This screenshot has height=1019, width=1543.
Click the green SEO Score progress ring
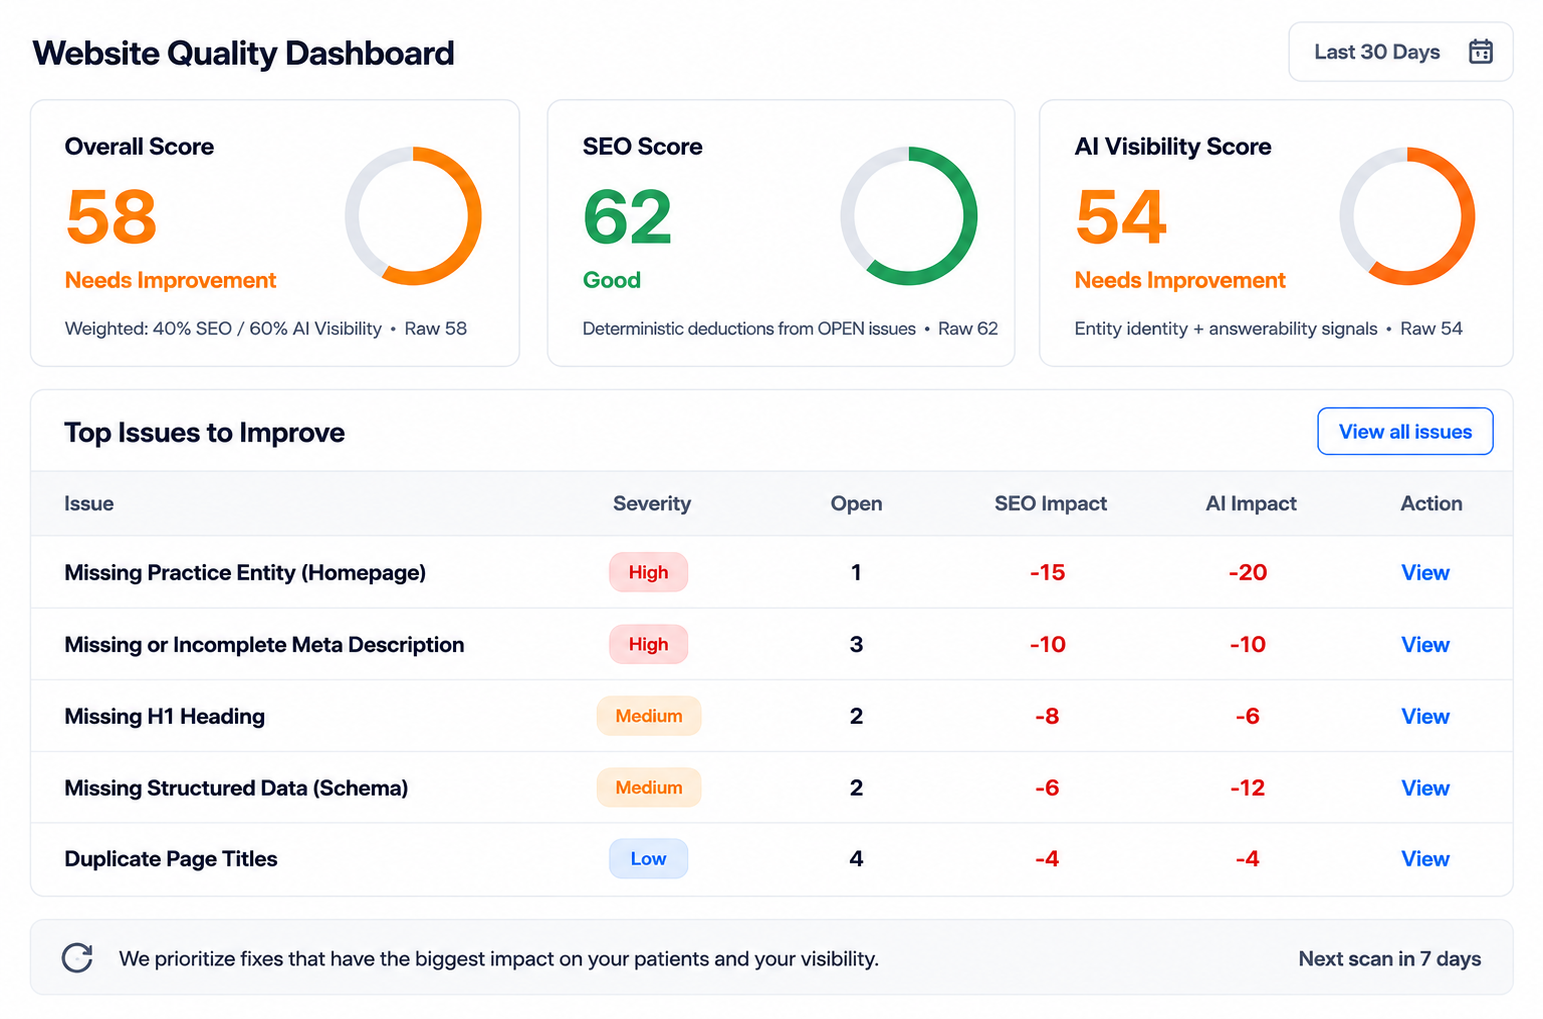coord(909,216)
